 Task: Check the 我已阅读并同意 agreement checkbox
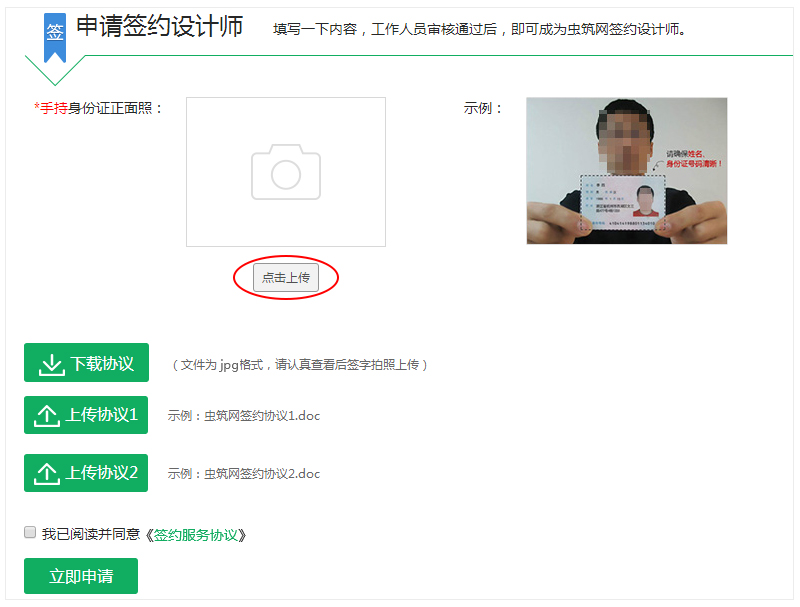(x=29, y=533)
